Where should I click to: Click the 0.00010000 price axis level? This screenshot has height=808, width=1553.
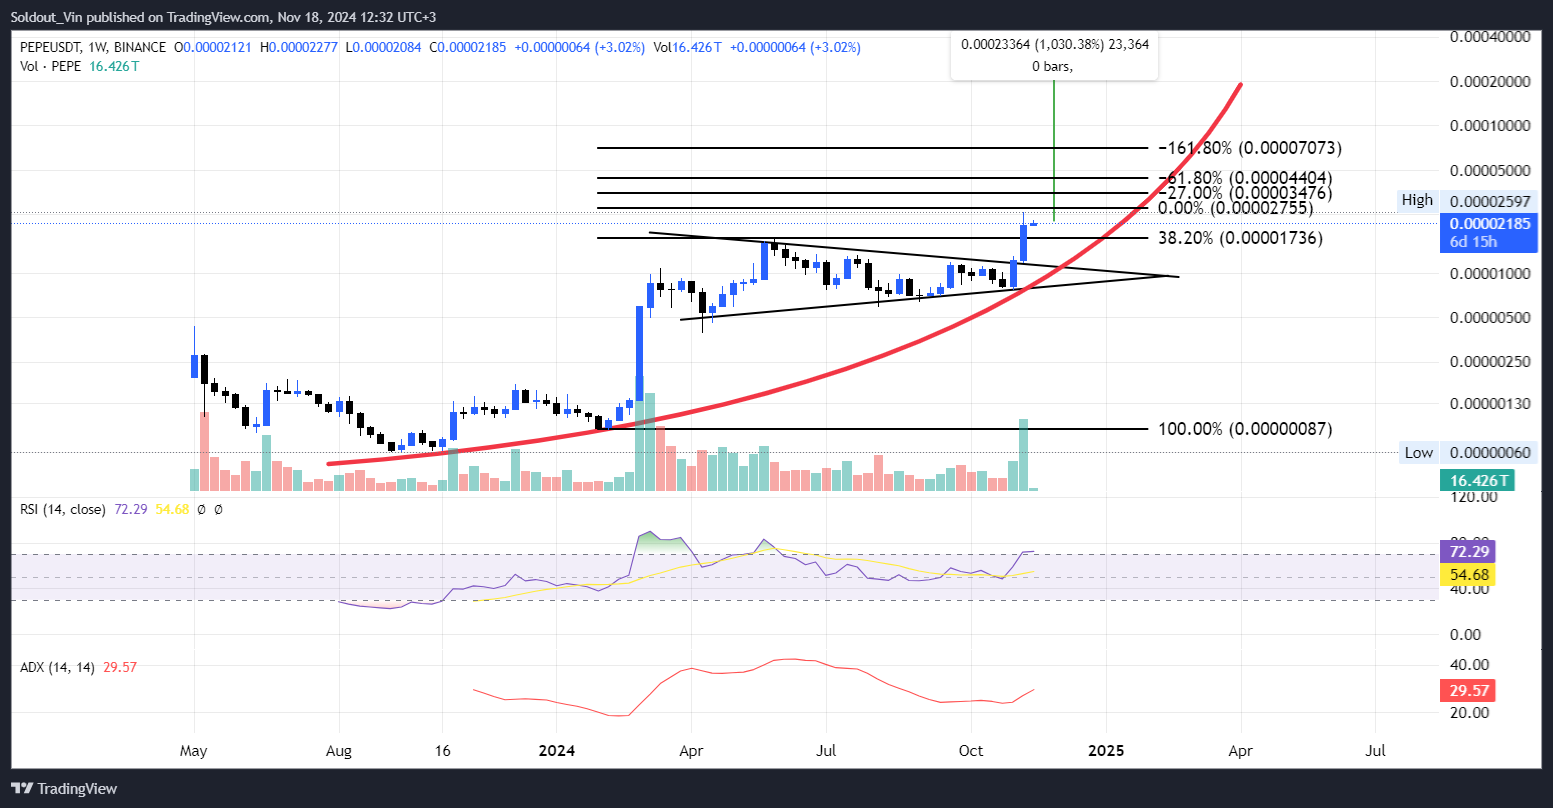pyautogui.click(x=1490, y=126)
